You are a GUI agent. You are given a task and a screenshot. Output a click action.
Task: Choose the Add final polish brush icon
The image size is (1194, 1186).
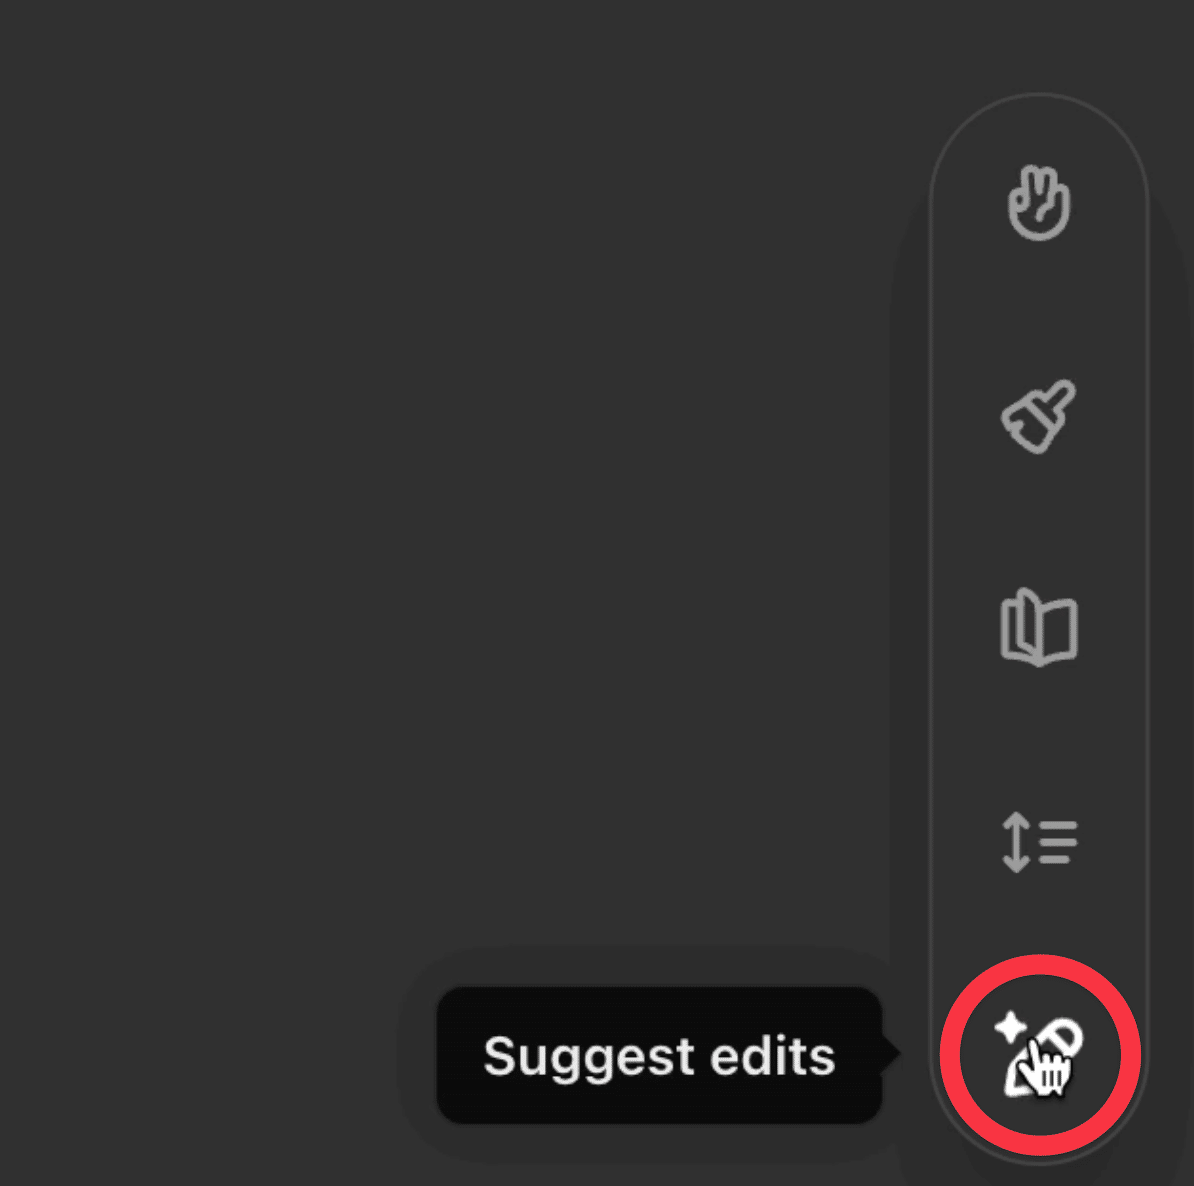pos(1039,416)
